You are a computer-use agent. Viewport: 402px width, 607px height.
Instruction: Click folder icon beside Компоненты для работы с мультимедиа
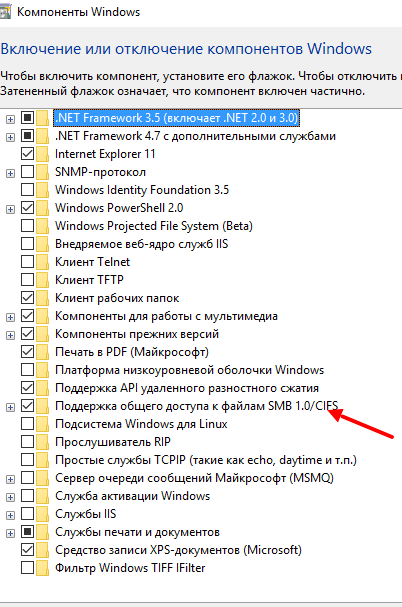(43, 316)
